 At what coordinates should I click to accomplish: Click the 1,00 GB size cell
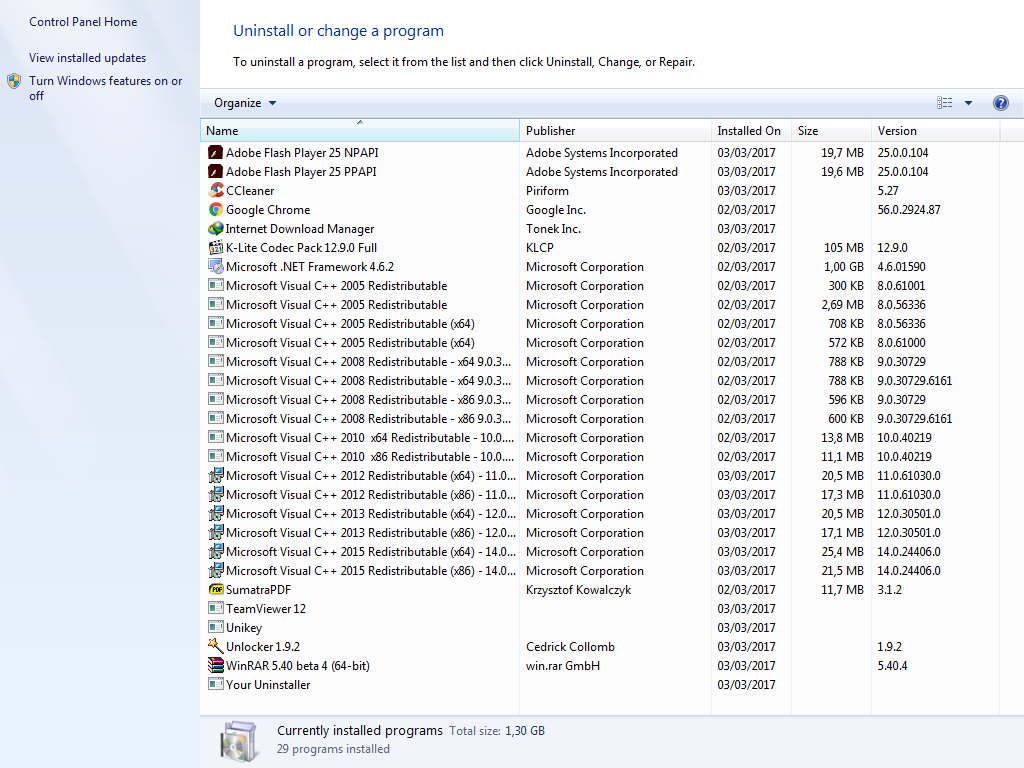(x=844, y=266)
